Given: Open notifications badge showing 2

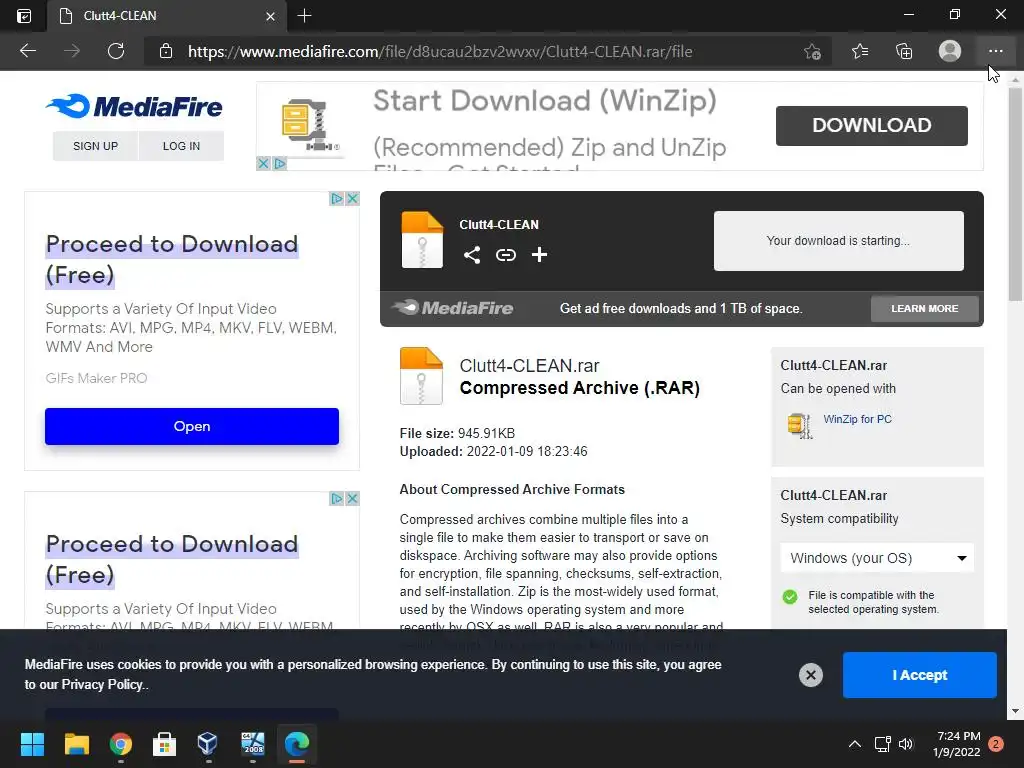Looking at the screenshot, I should pos(996,744).
